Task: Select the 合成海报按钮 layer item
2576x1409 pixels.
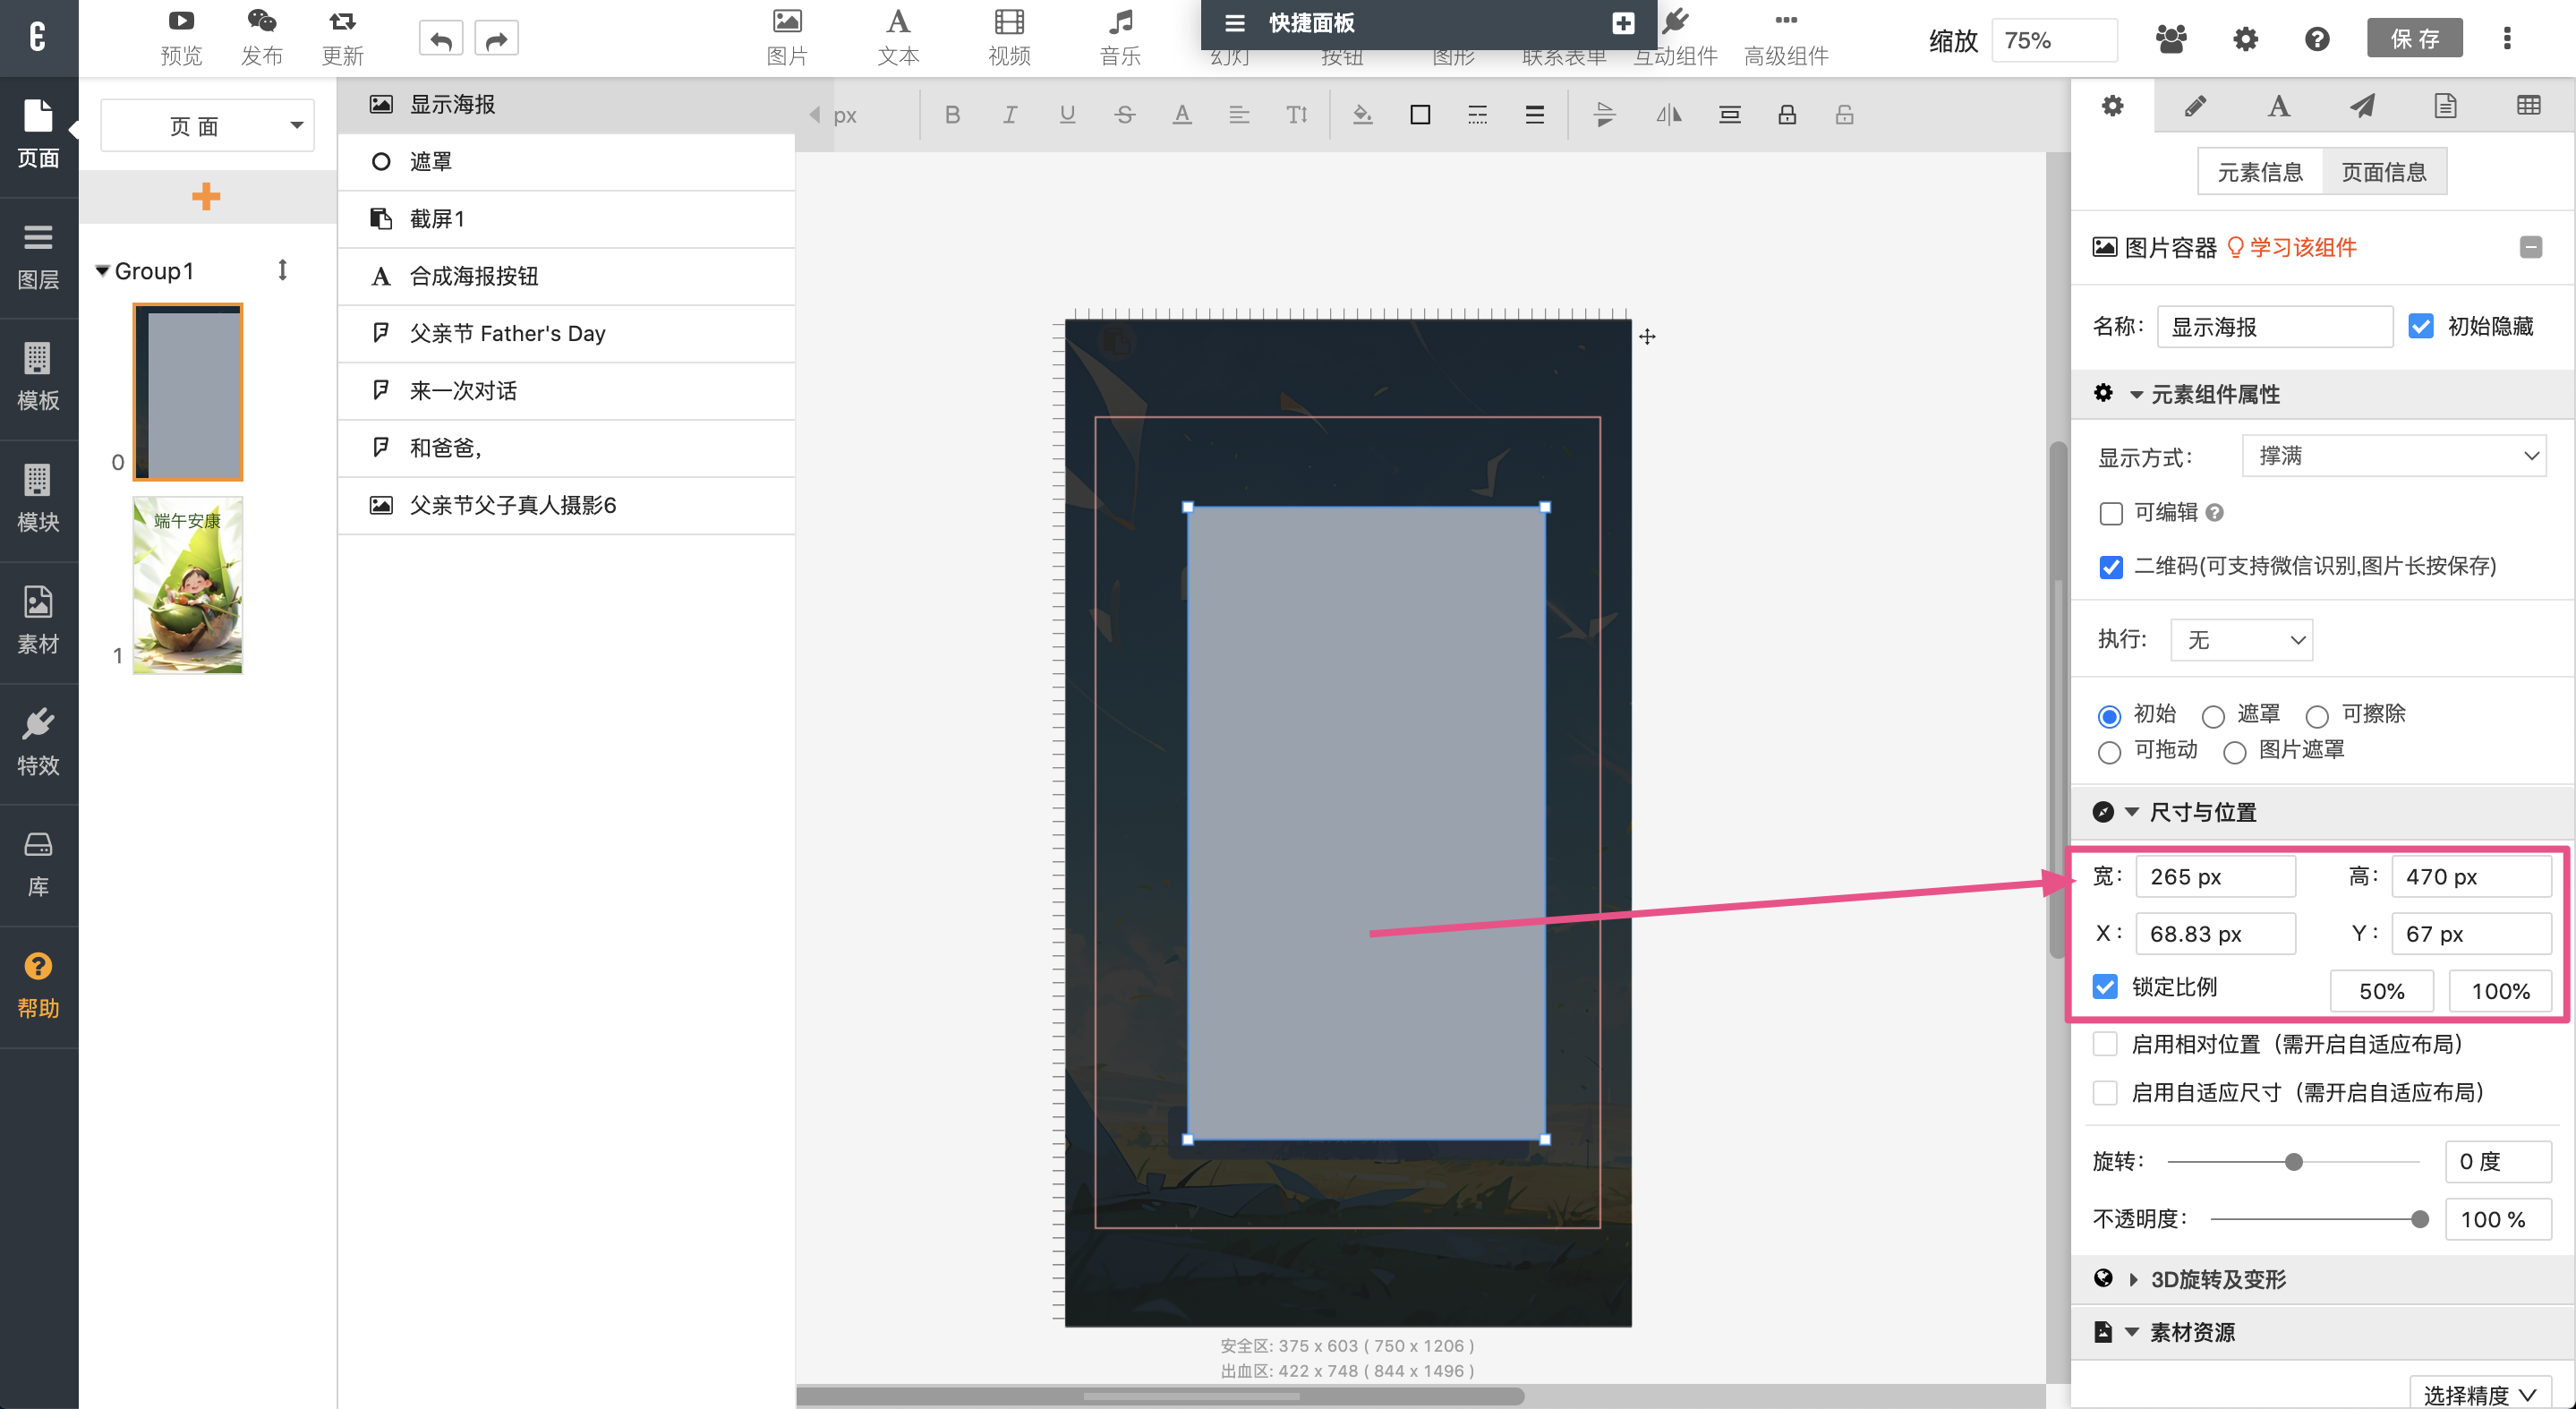Action: coord(474,276)
